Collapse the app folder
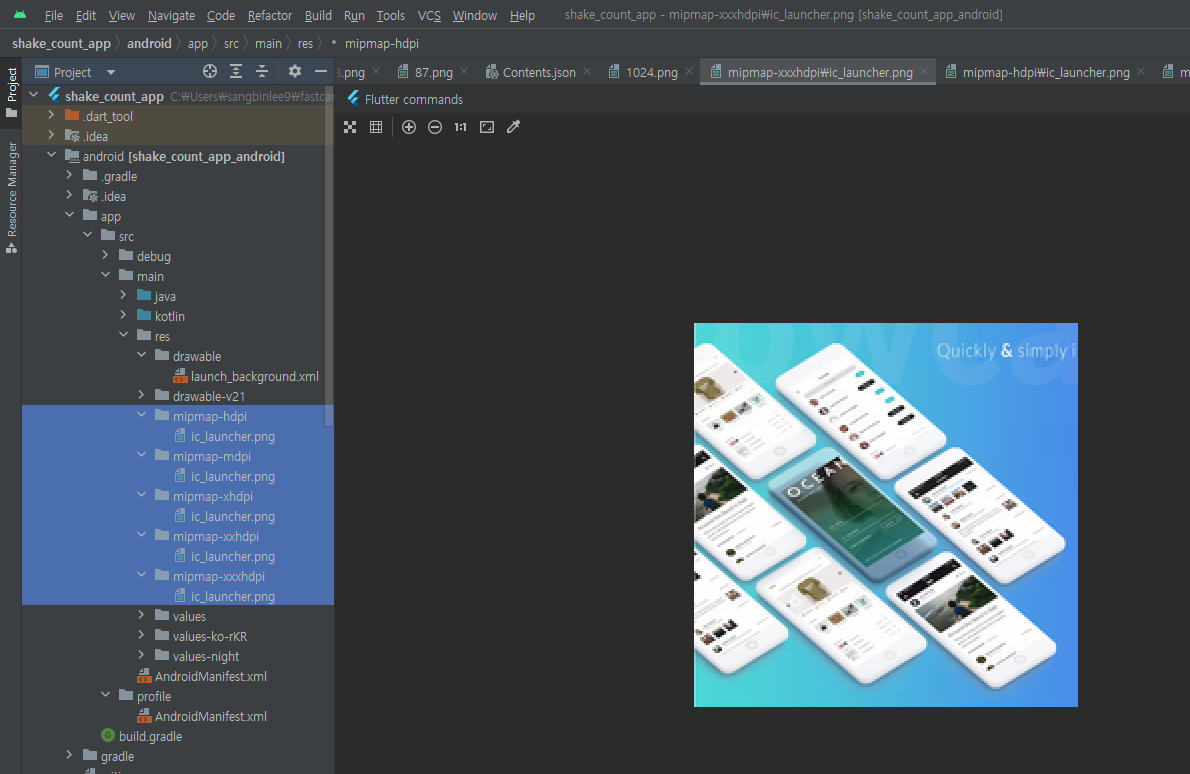Screen dimensions: 1190x774 point(70,215)
